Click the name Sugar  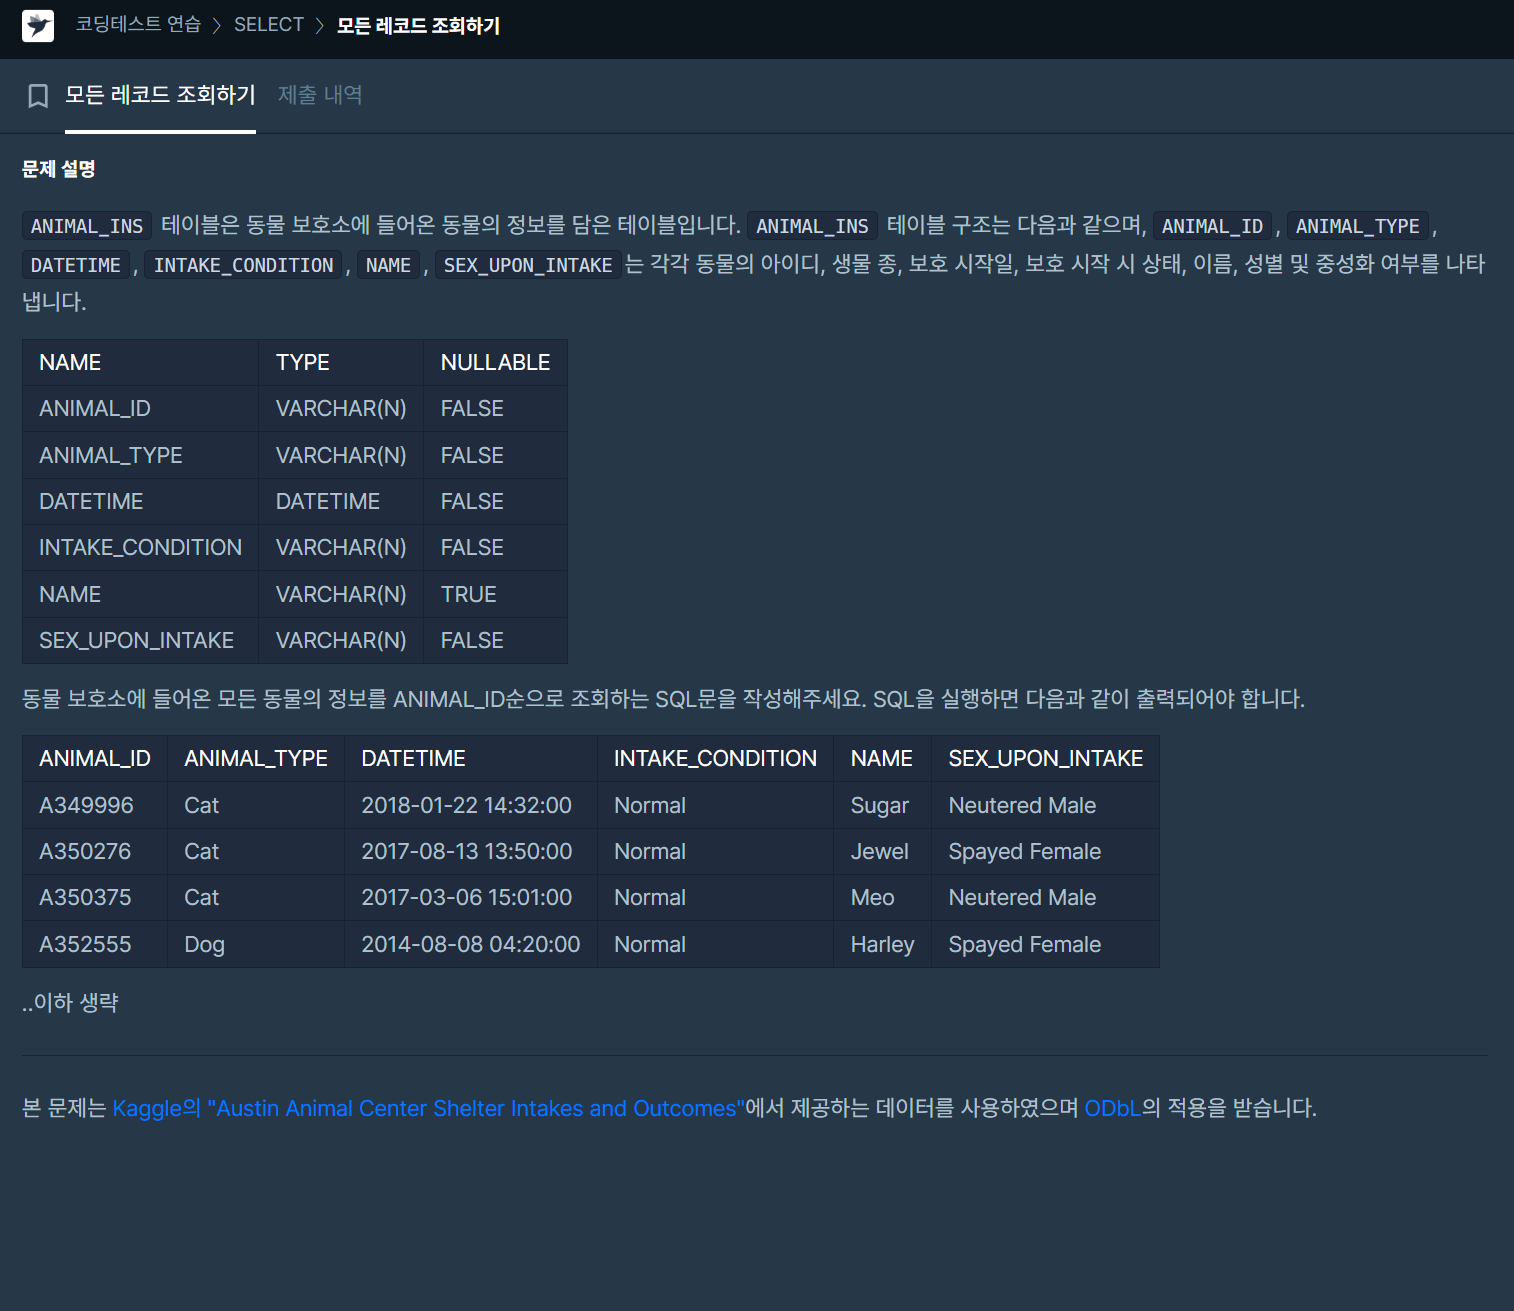[x=880, y=806]
